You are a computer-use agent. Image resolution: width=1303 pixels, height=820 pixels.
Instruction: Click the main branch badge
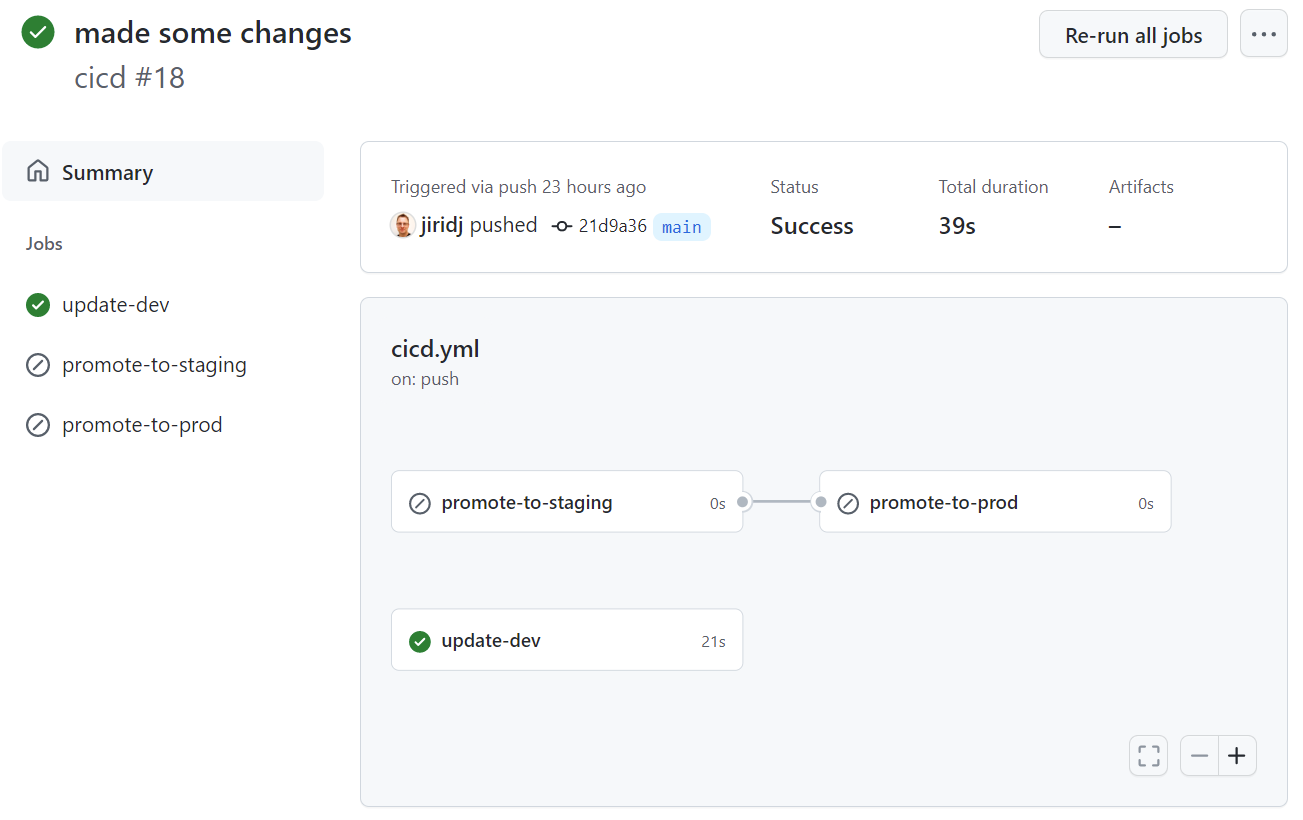tap(682, 227)
